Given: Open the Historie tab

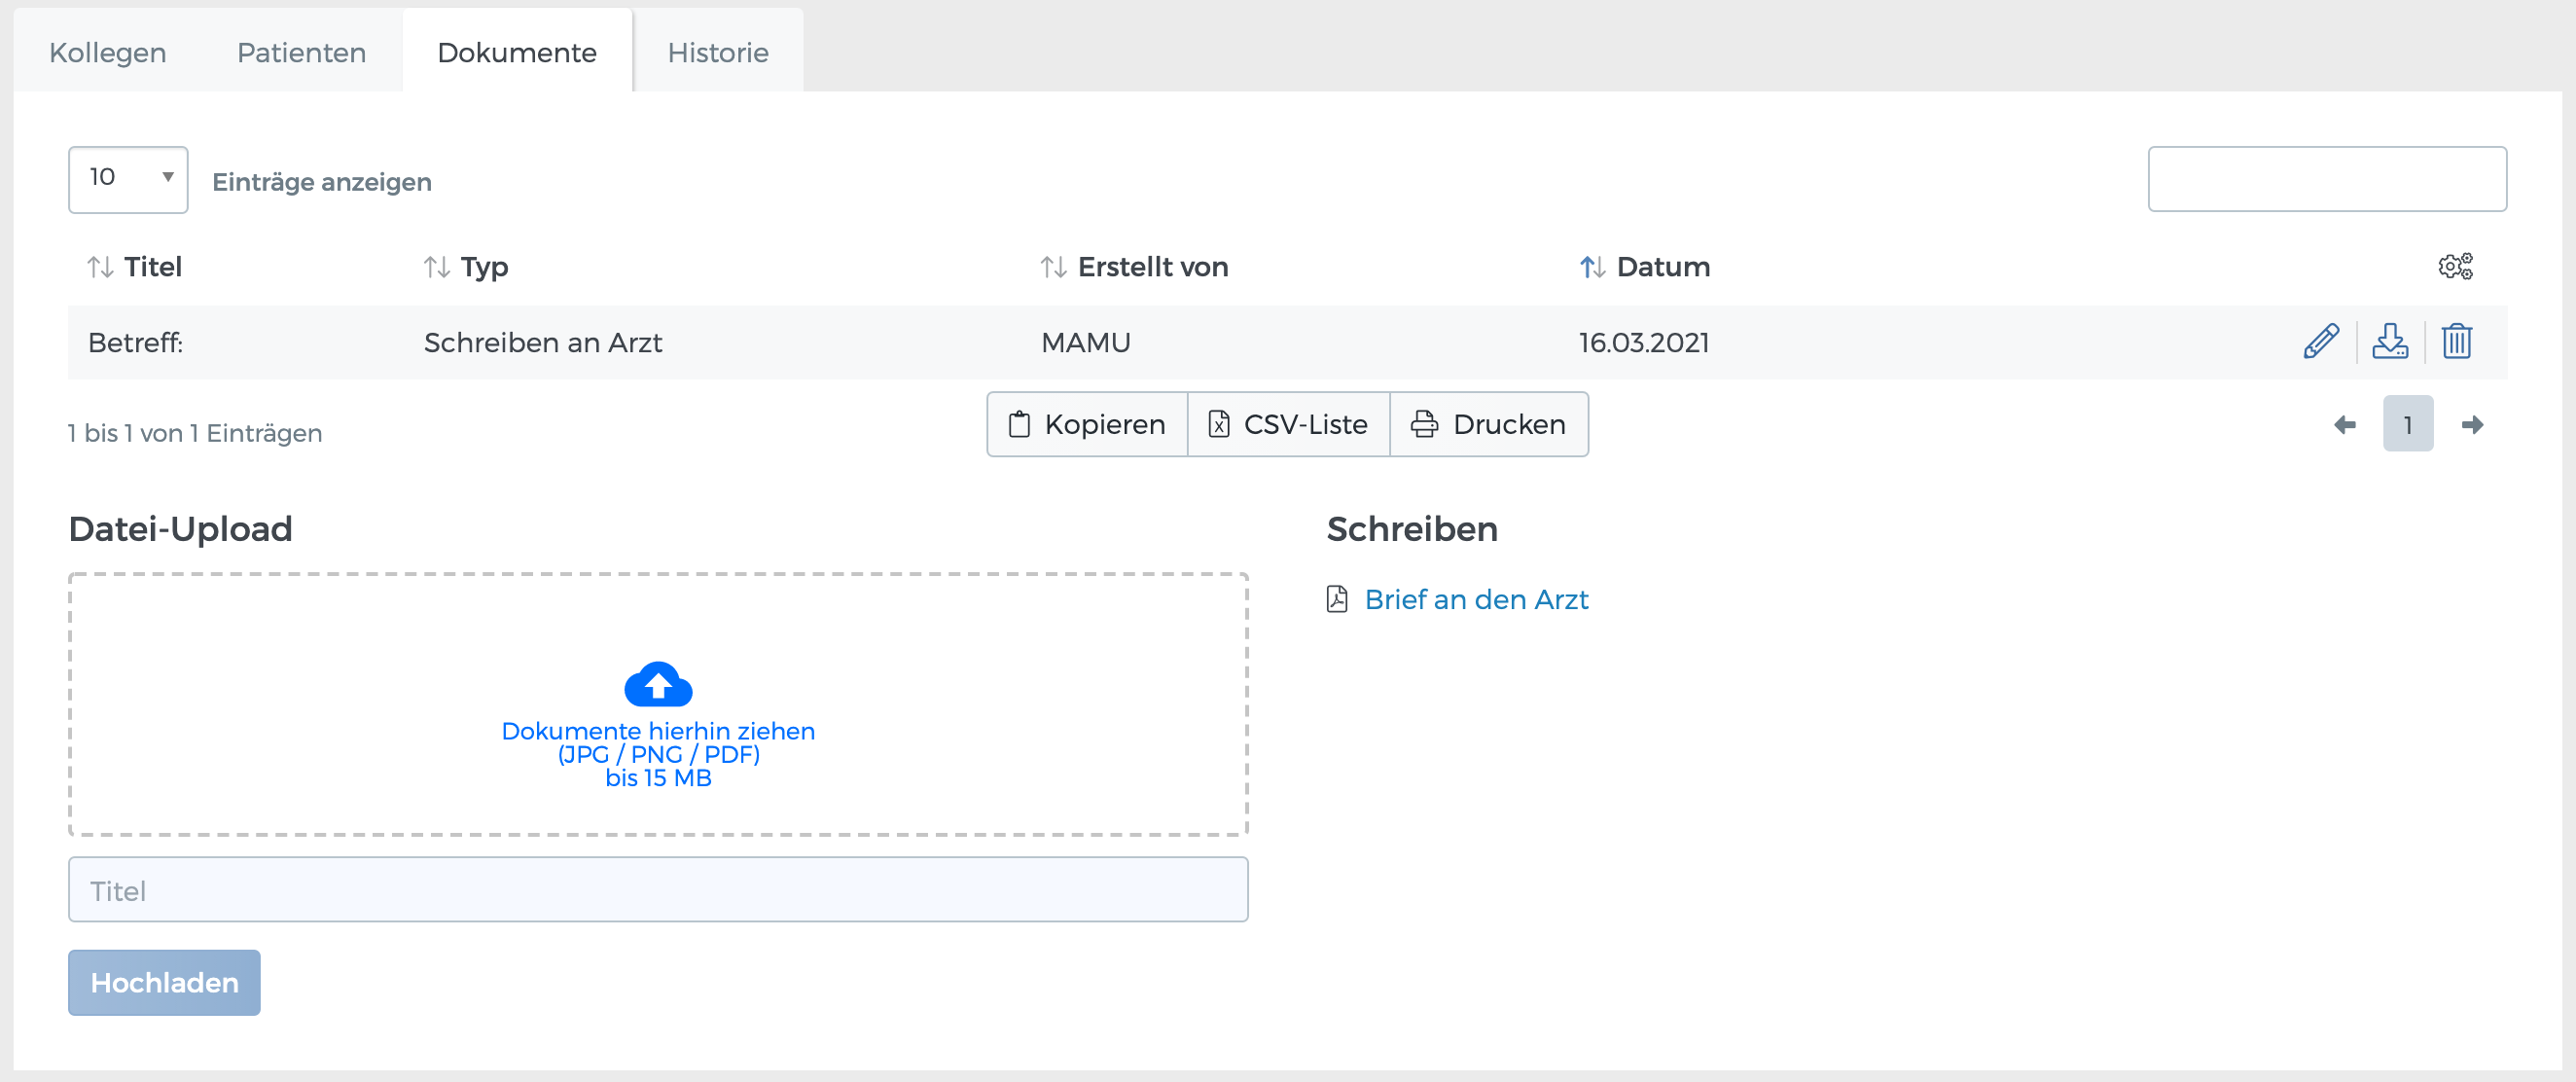Looking at the screenshot, I should [717, 52].
